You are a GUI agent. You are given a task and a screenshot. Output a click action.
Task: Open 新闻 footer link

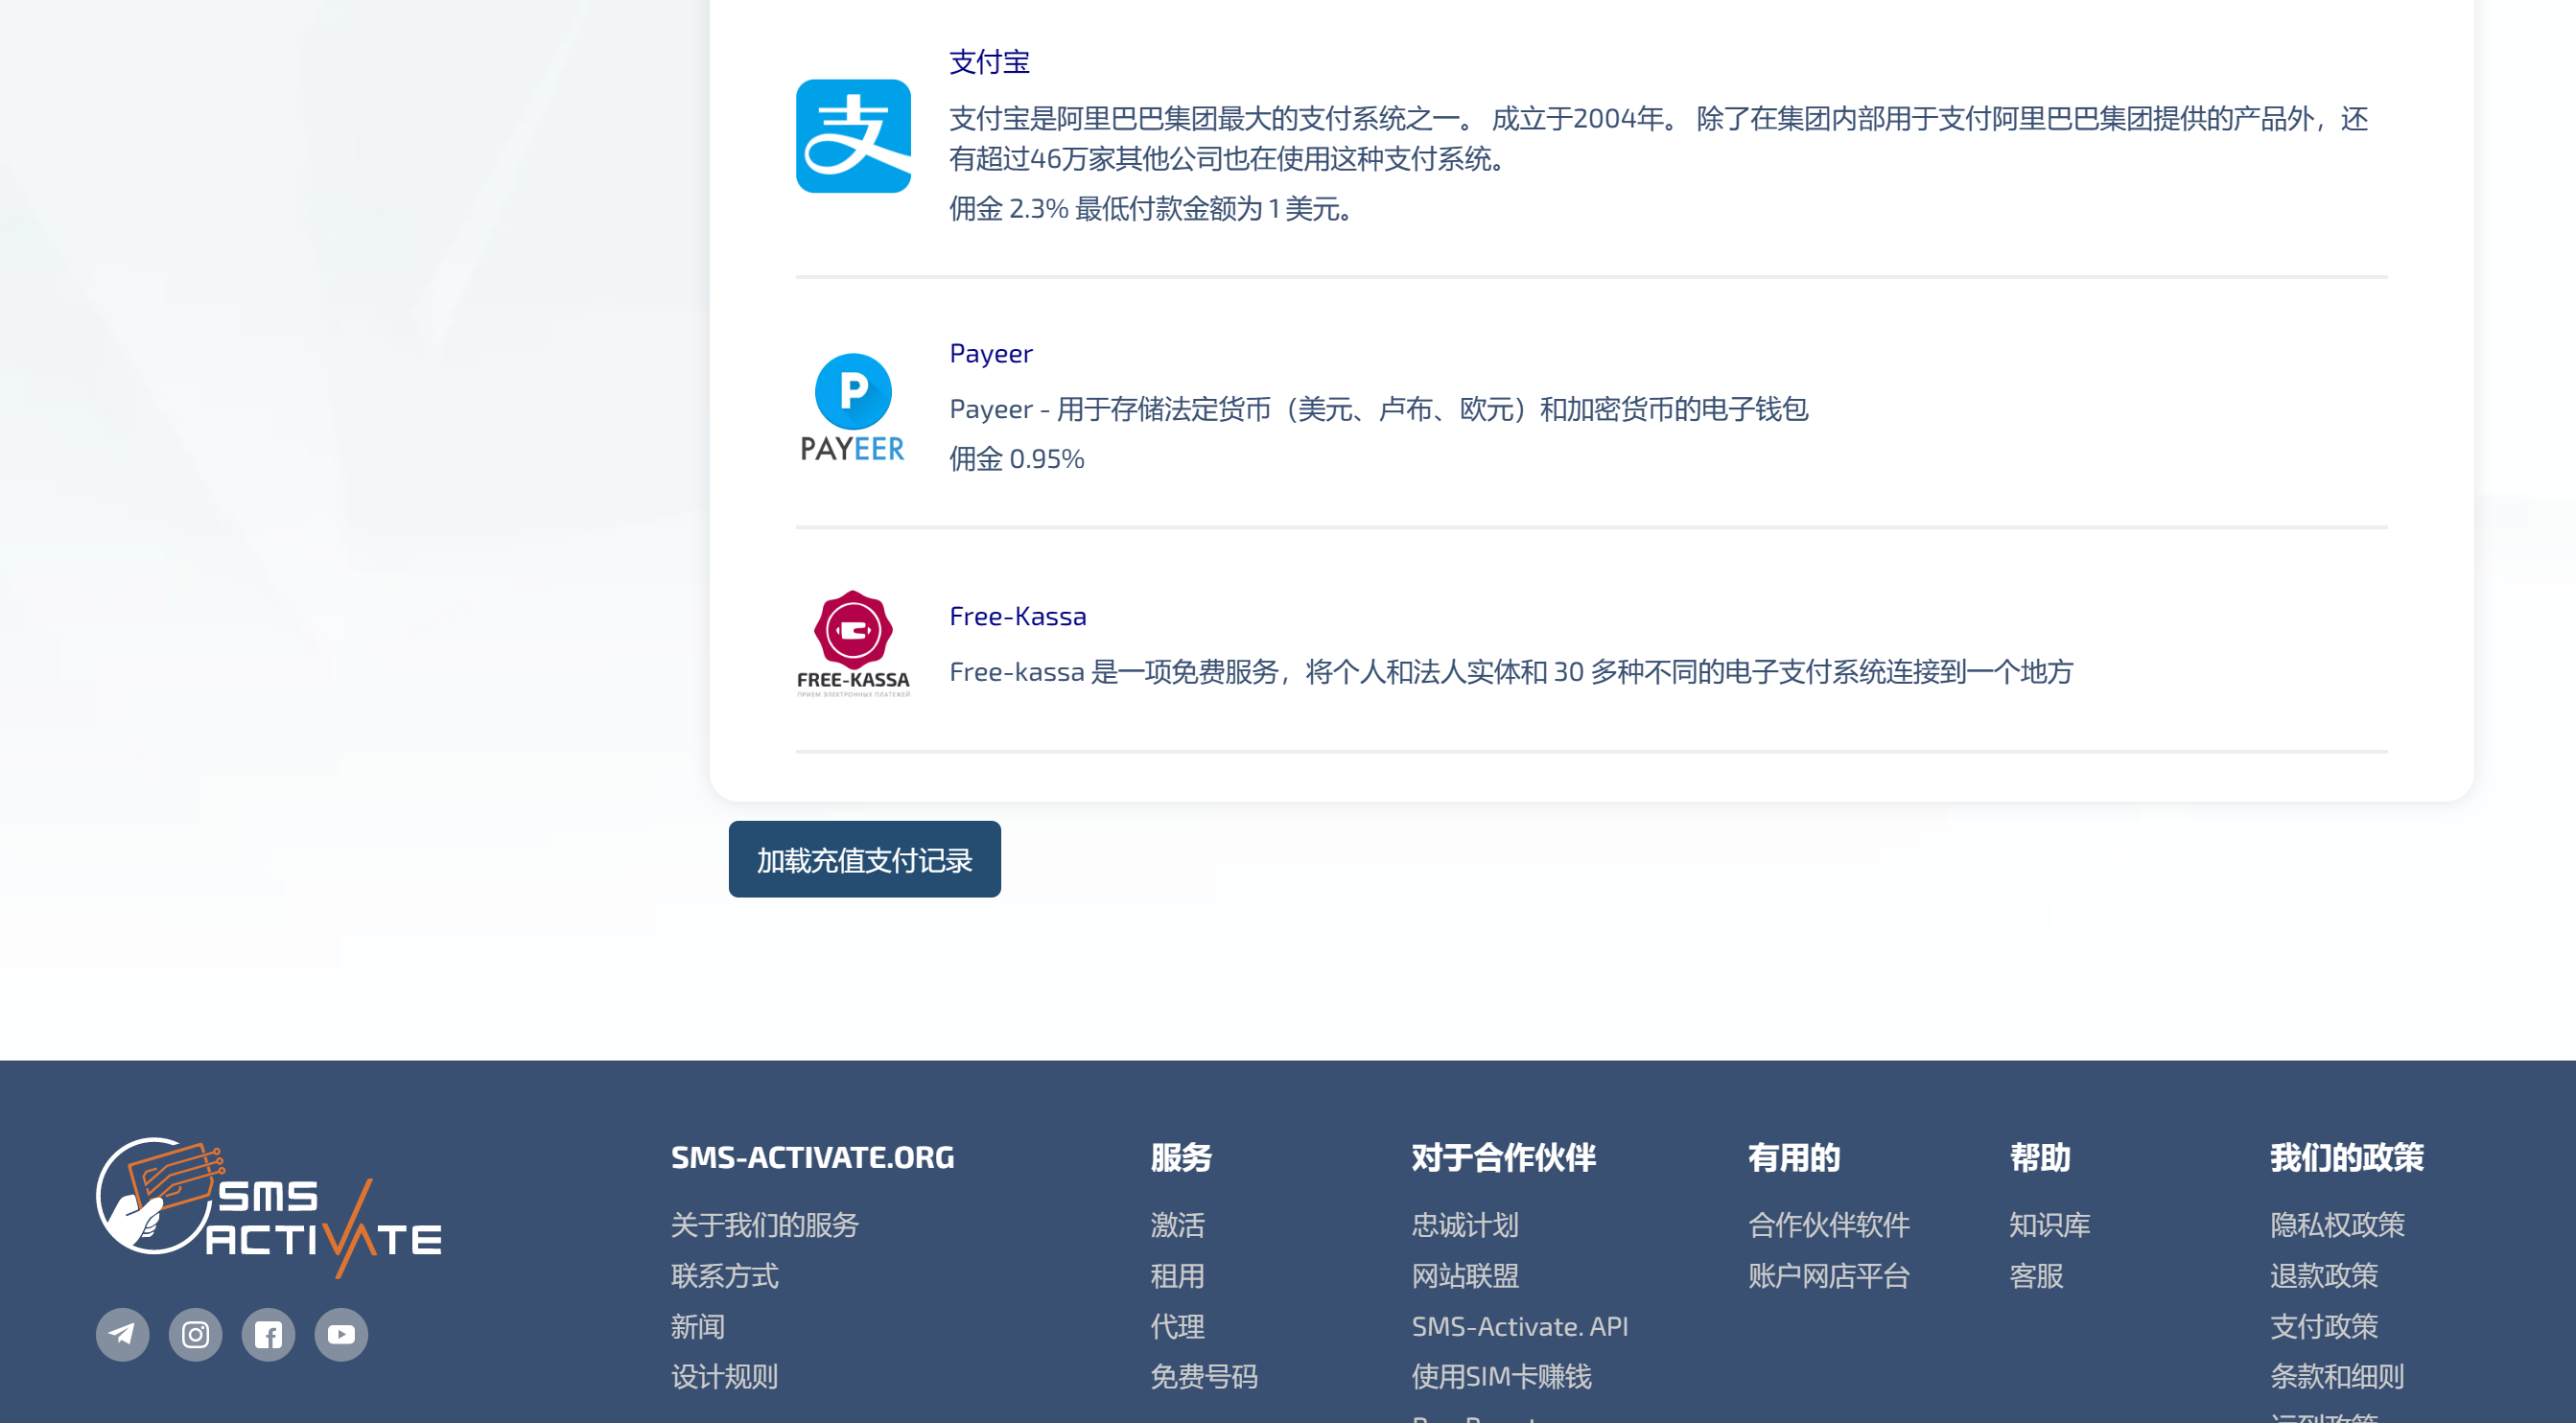[x=697, y=1326]
